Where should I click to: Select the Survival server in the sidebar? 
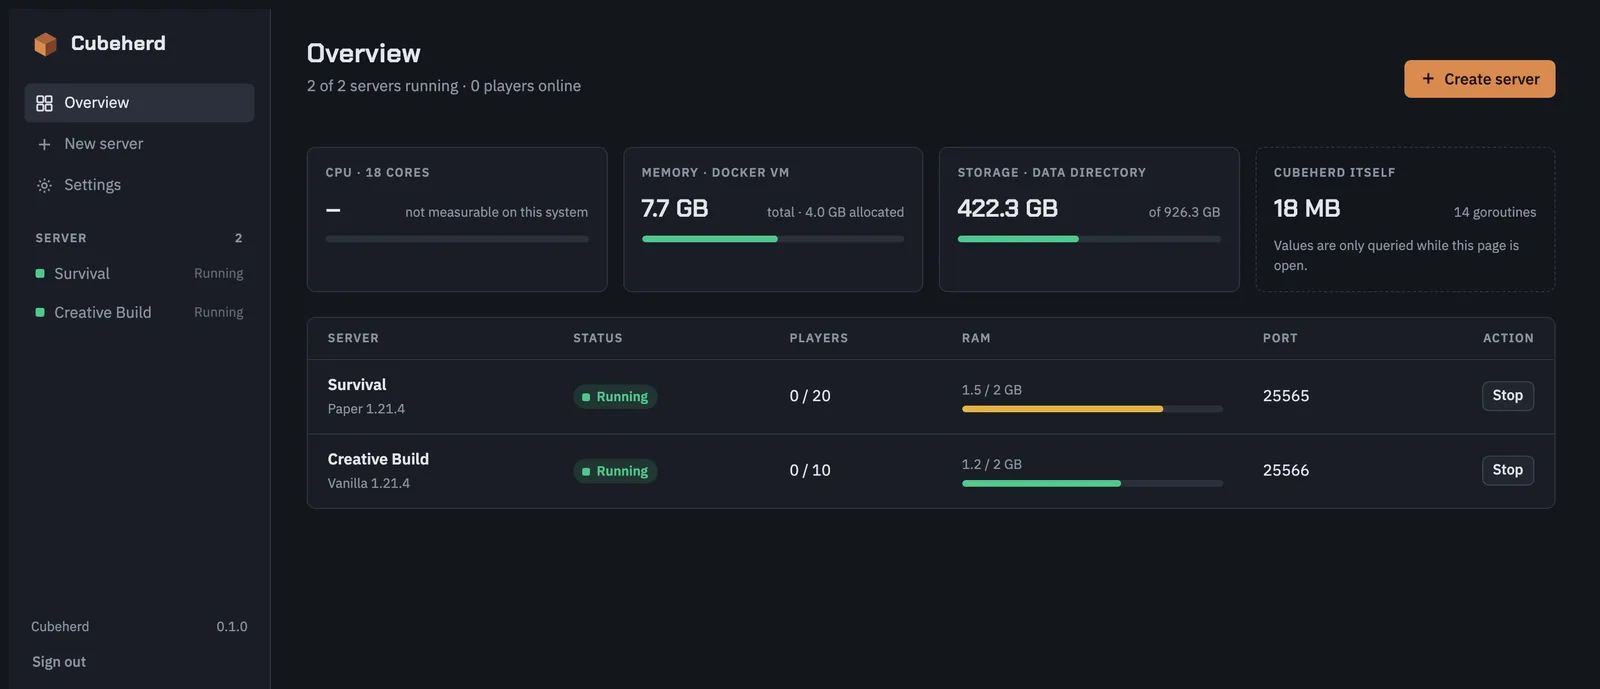coord(139,273)
